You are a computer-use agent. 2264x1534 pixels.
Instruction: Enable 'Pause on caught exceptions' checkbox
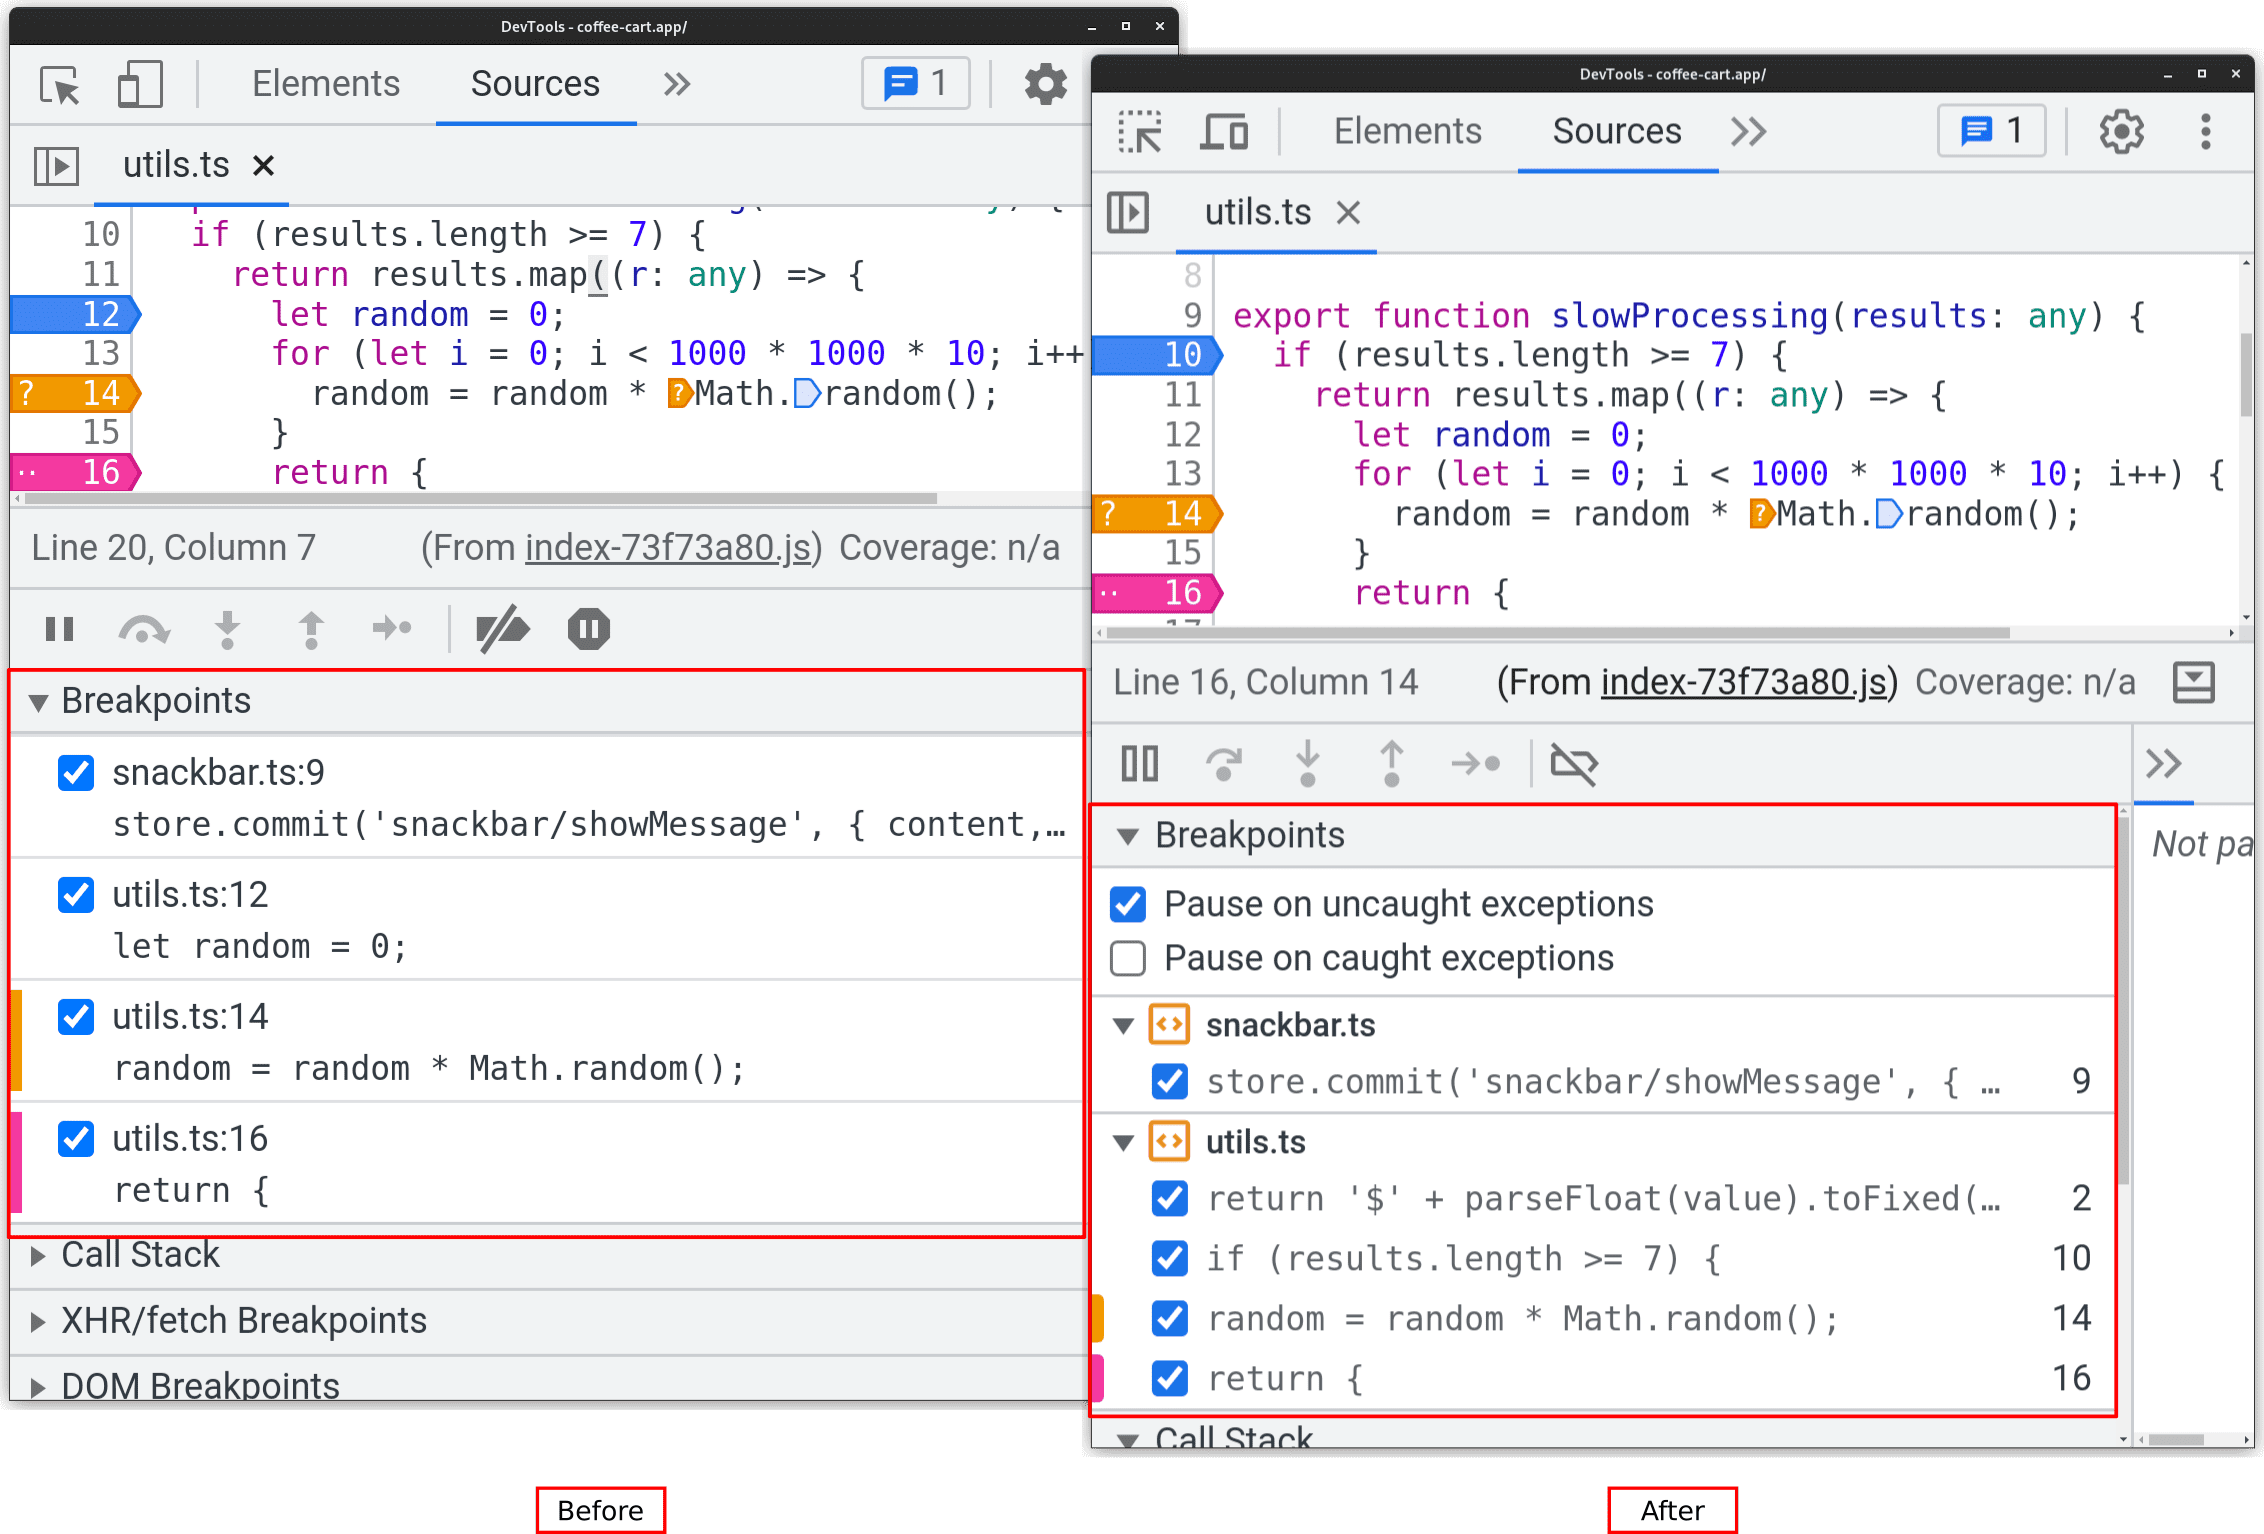click(1131, 959)
